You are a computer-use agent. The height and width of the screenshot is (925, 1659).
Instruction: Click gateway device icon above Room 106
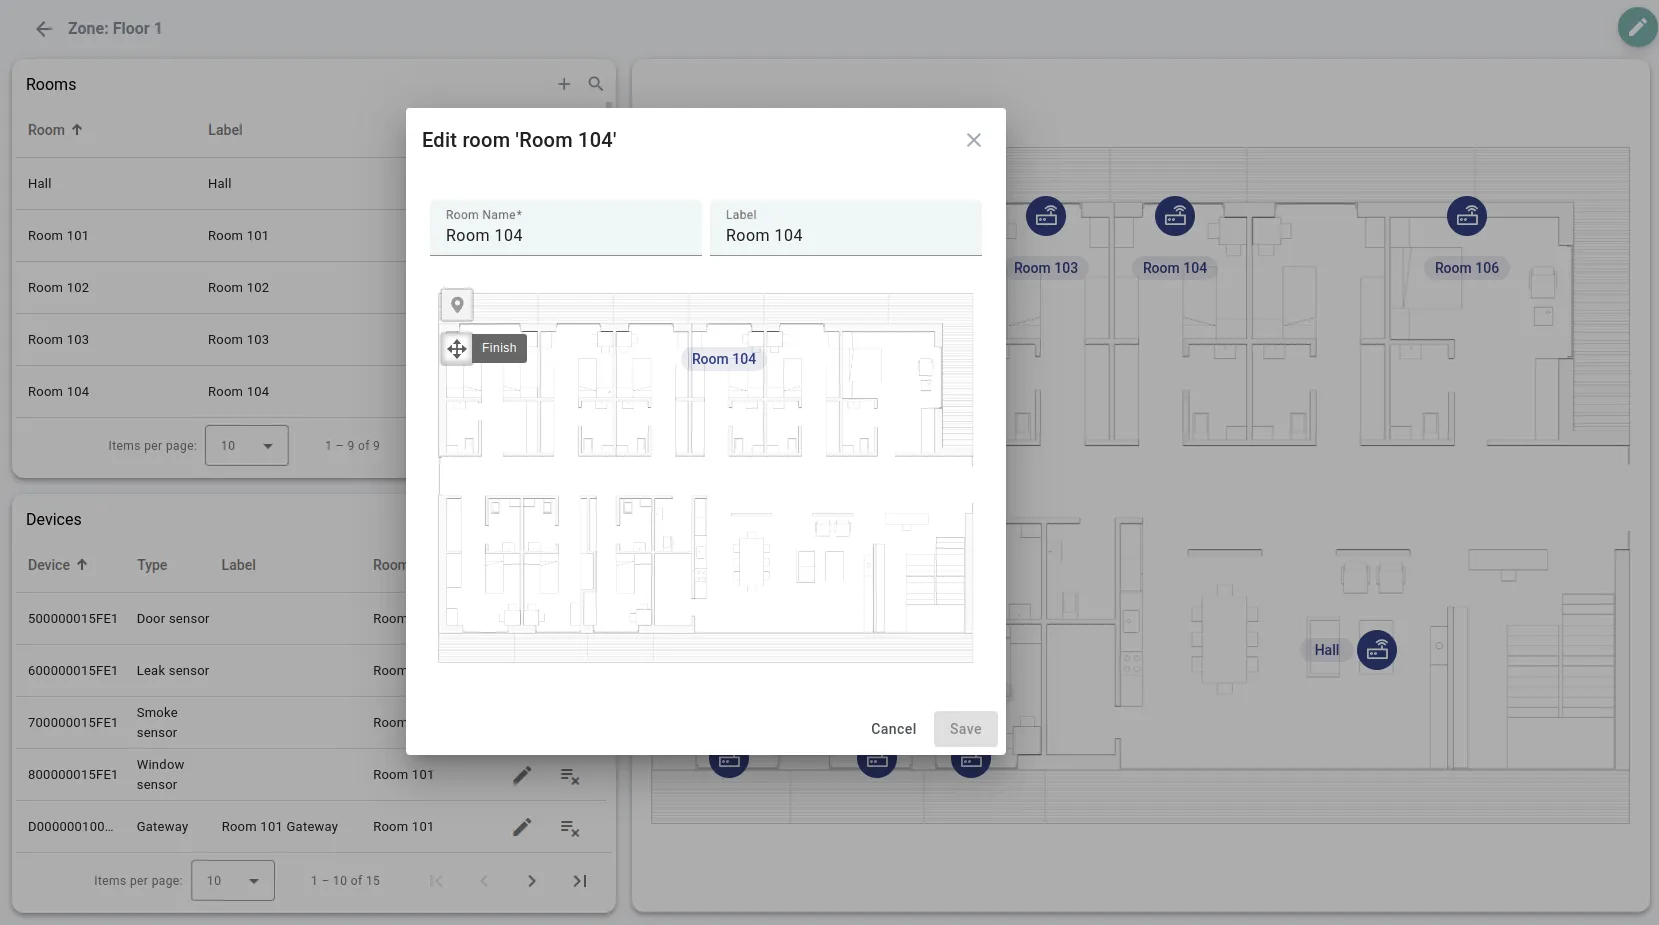click(1467, 216)
